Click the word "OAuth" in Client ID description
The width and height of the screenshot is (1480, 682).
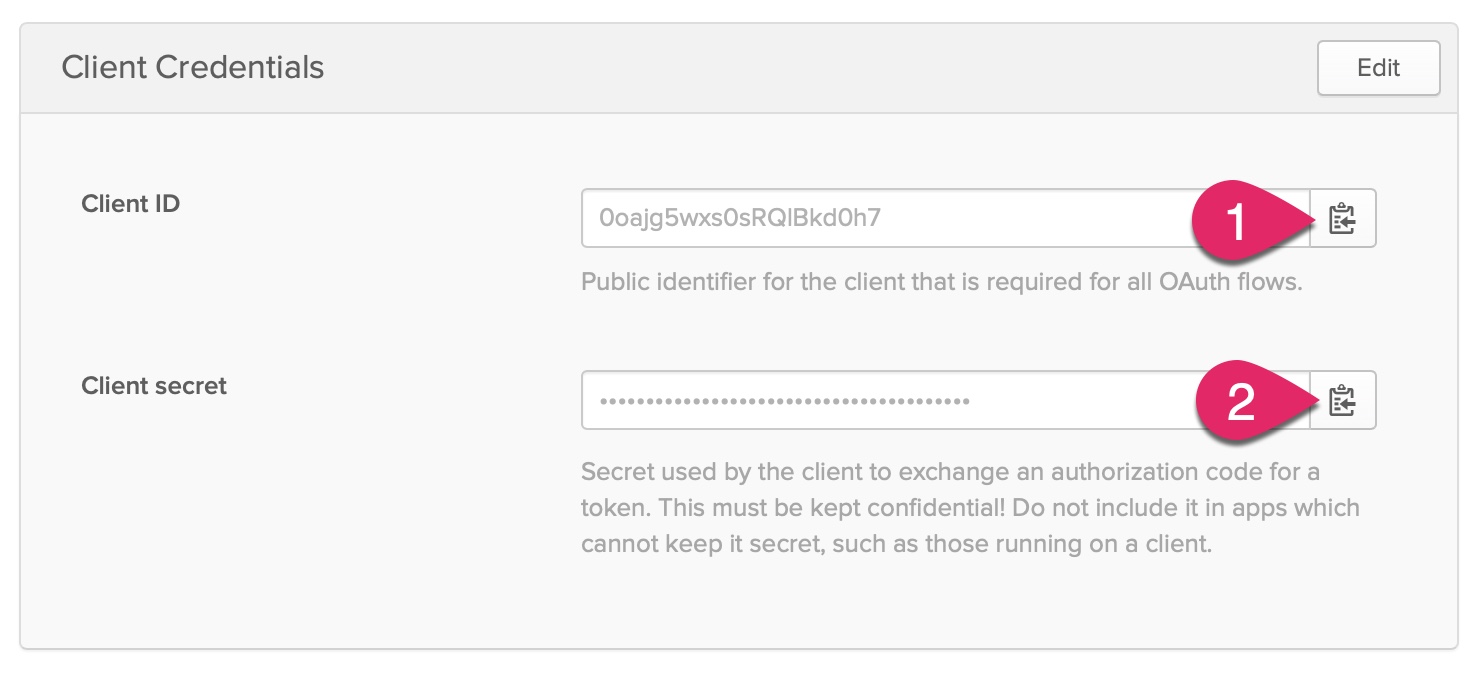click(1193, 281)
